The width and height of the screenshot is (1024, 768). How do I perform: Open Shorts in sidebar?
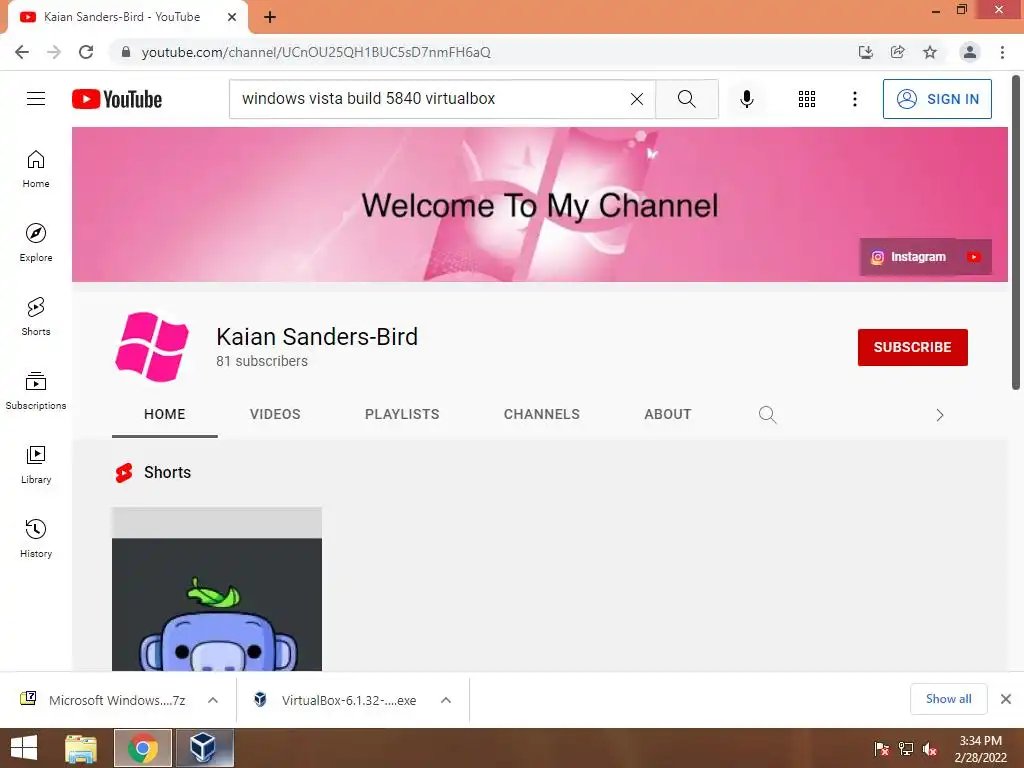(x=36, y=317)
